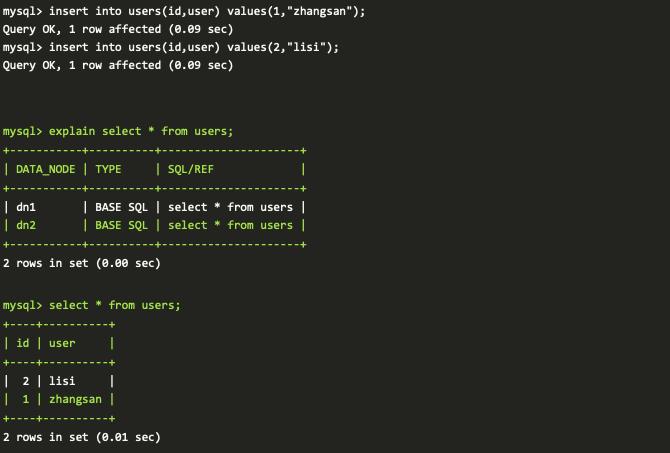
Task: Click the first insert zhangsan command line
Action: click(x=184, y=11)
